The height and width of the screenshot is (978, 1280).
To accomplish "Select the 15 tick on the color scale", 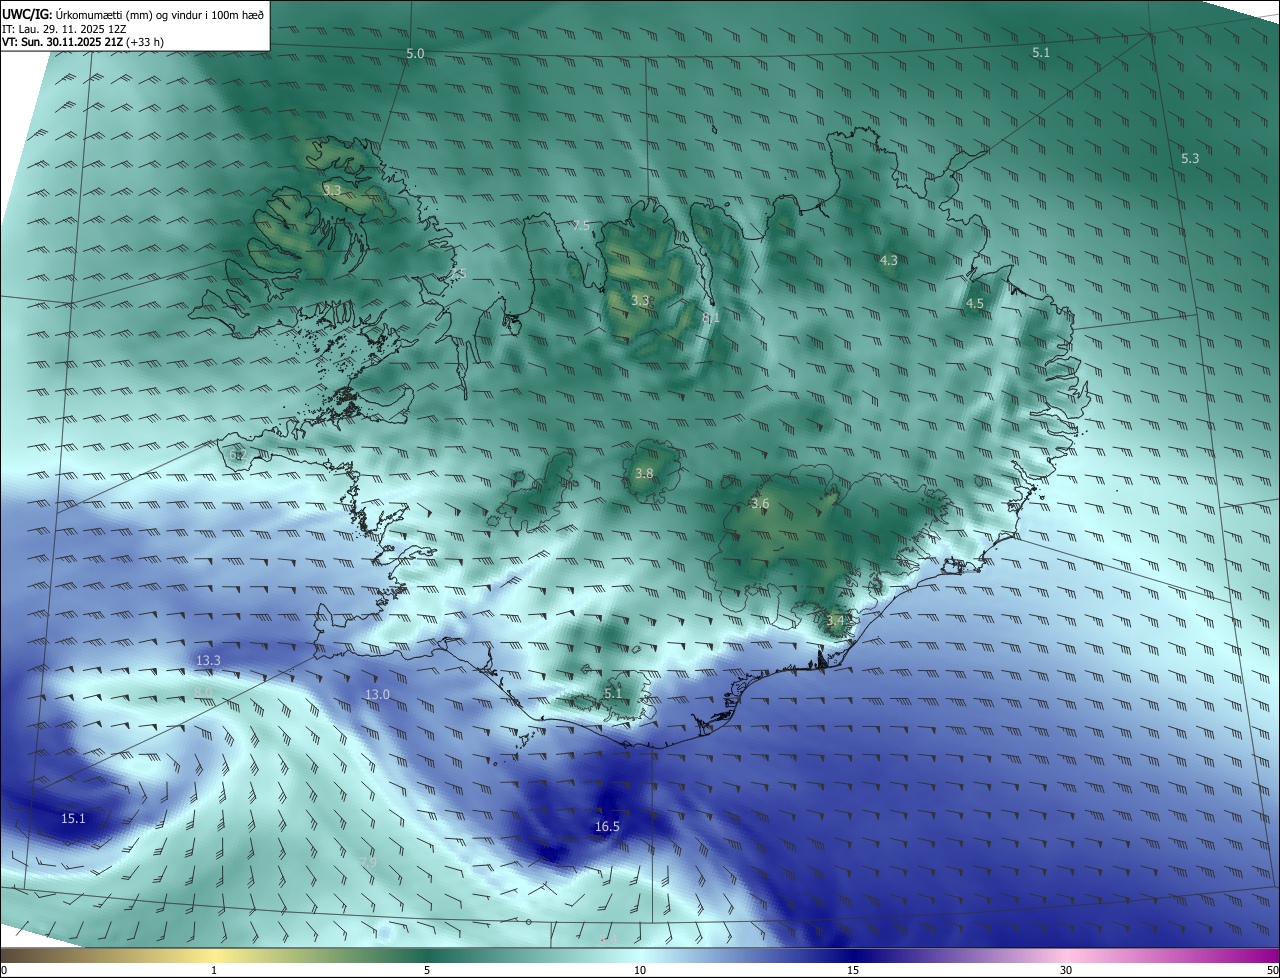I will point(853,970).
